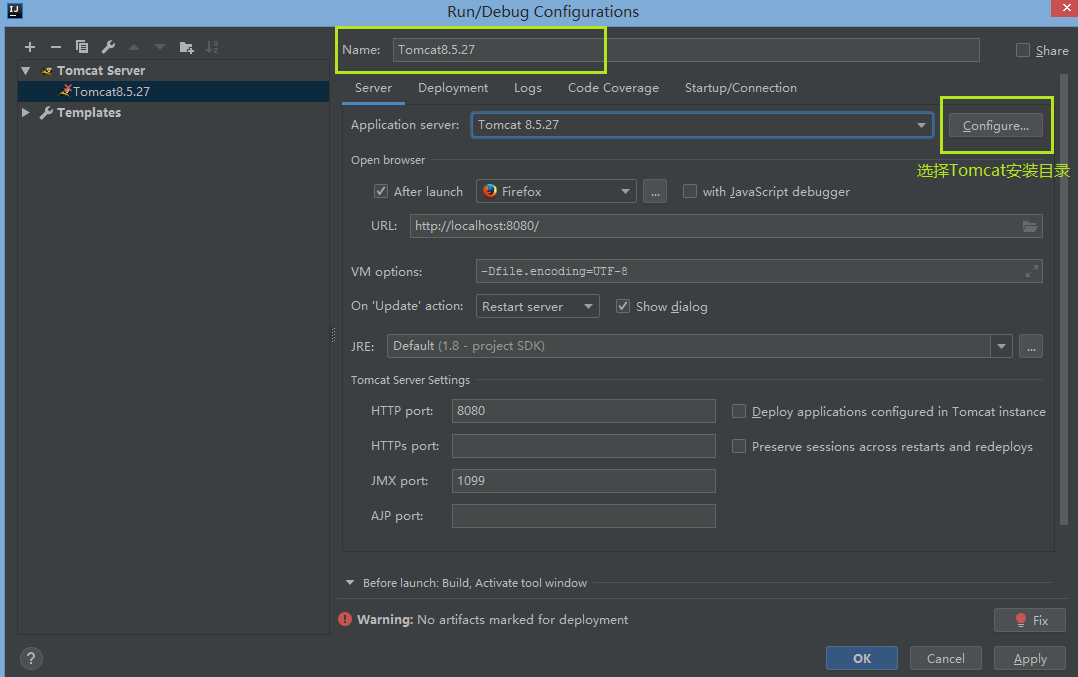Open edit defaults with the wrench icon

click(108, 47)
